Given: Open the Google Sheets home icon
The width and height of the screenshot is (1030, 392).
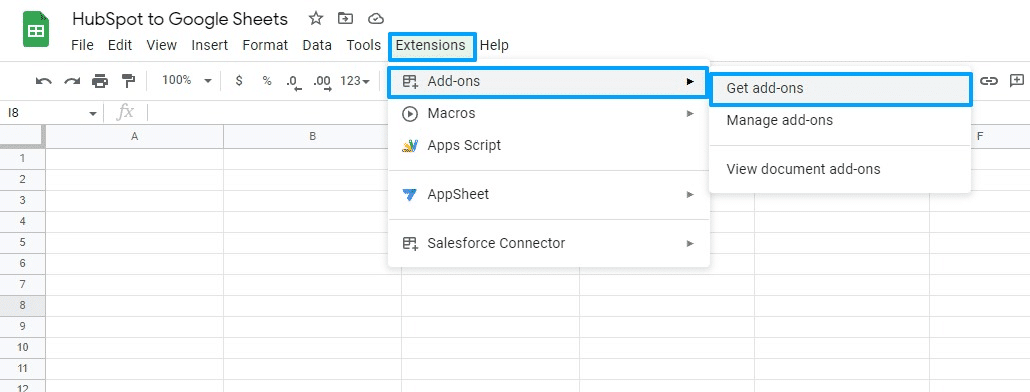Looking at the screenshot, I should (36, 30).
